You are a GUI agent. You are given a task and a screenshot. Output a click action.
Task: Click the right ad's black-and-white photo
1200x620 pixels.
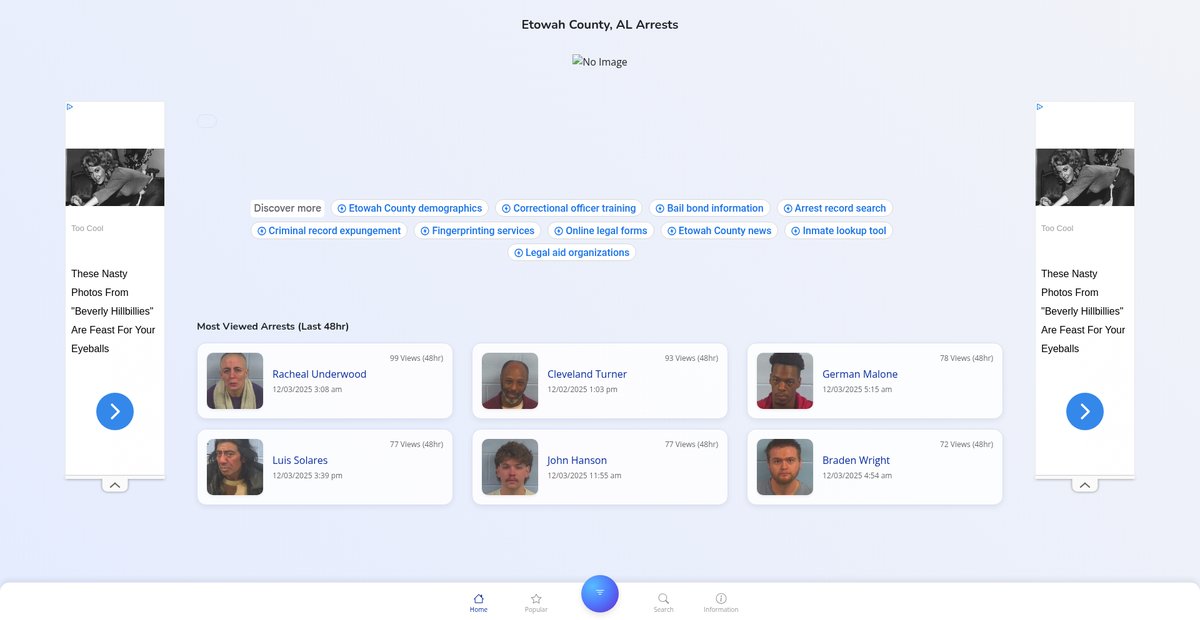pyautogui.click(x=1085, y=177)
